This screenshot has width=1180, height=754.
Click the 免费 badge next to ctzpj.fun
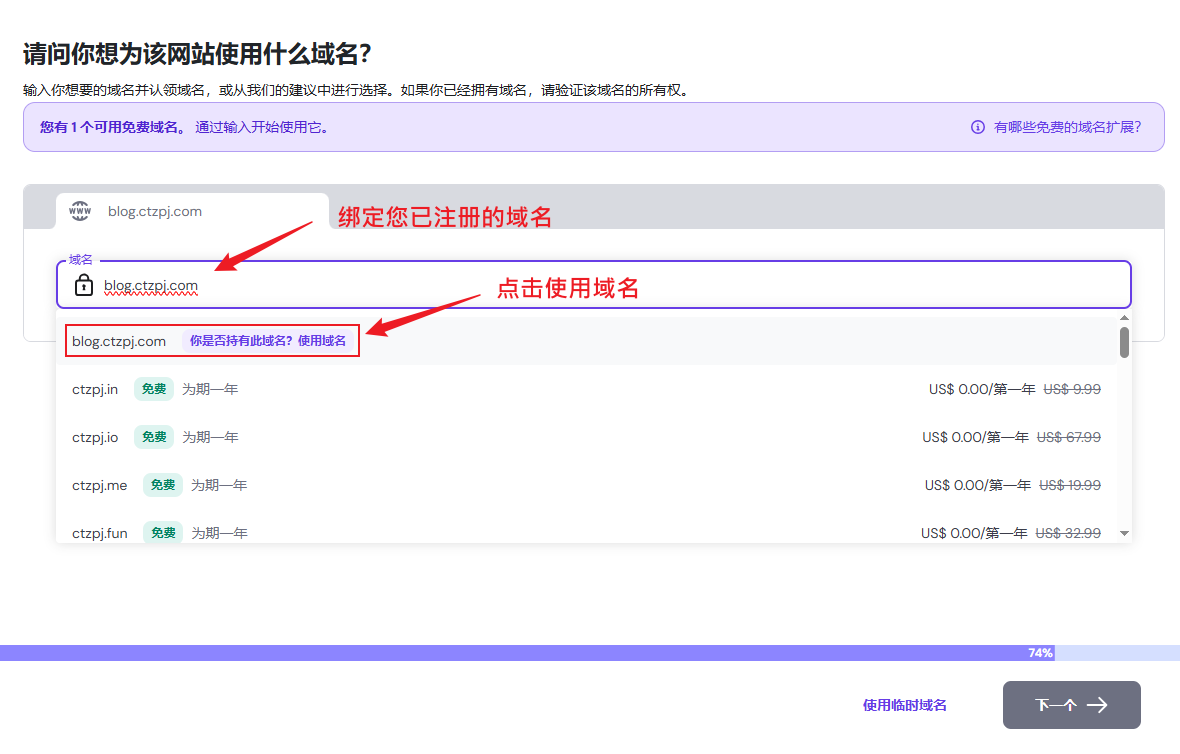[163, 533]
